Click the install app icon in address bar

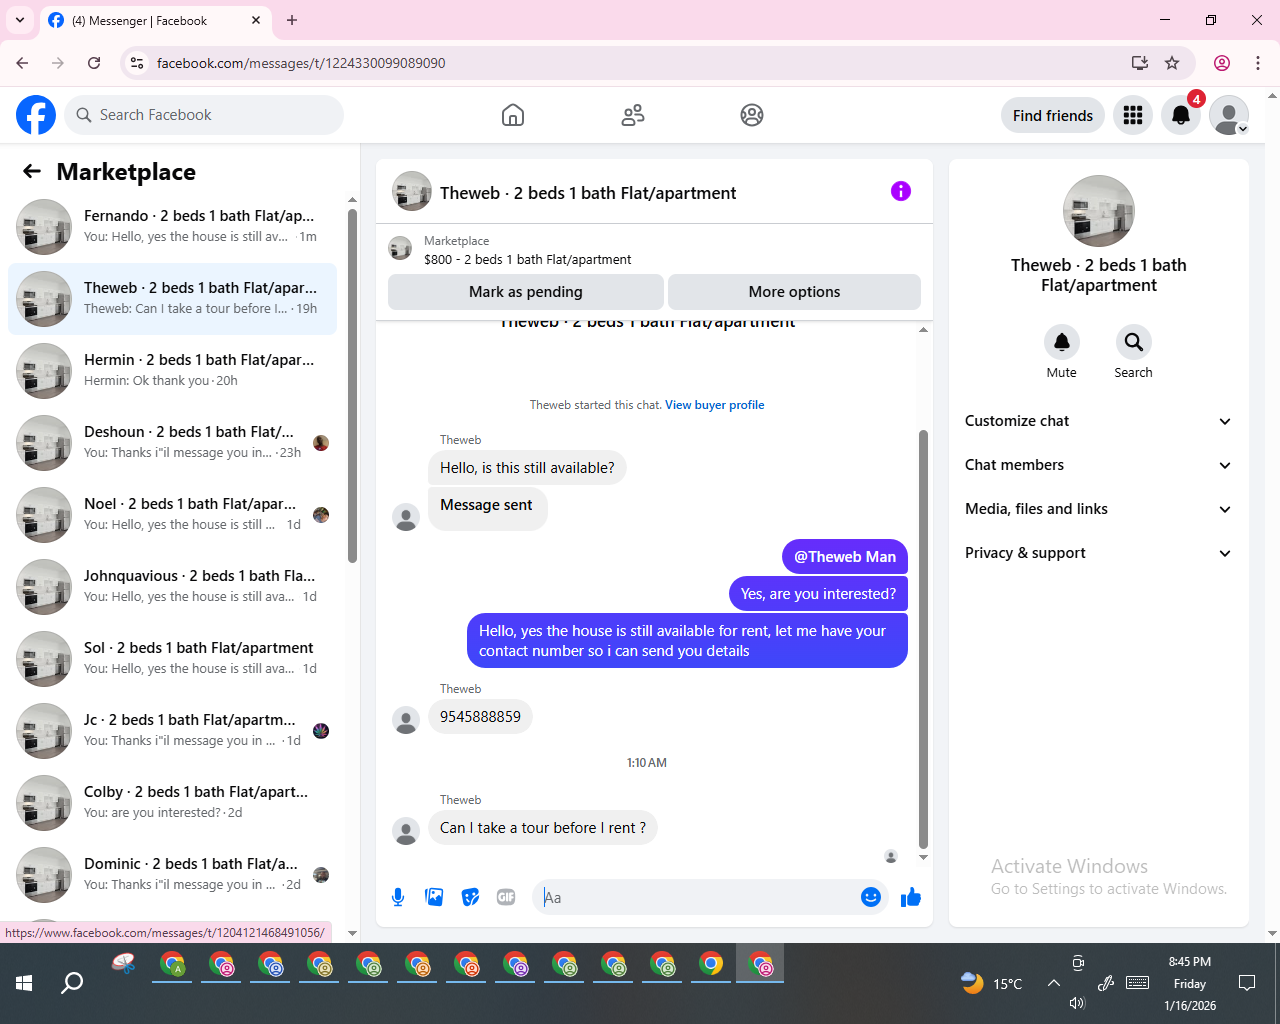pos(1140,63)
